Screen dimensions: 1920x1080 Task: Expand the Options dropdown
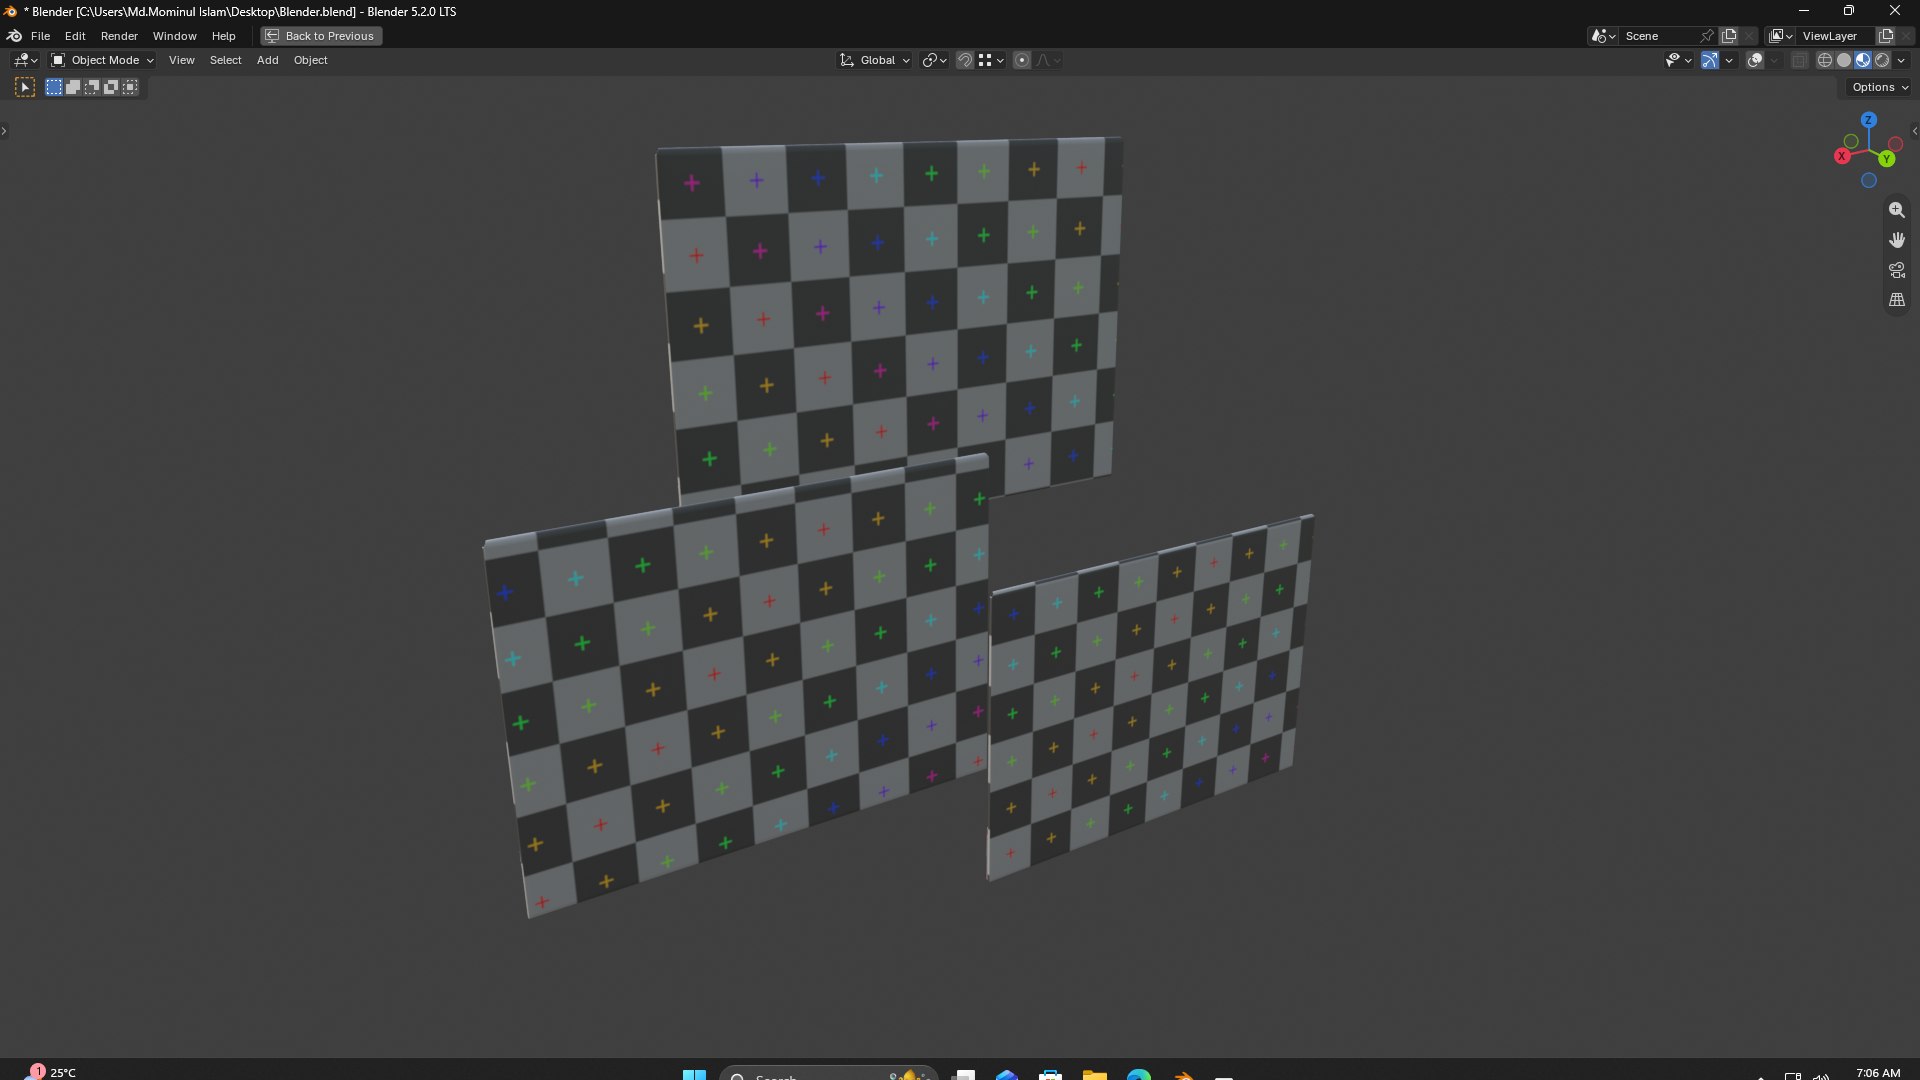[x=1880, y=88]
